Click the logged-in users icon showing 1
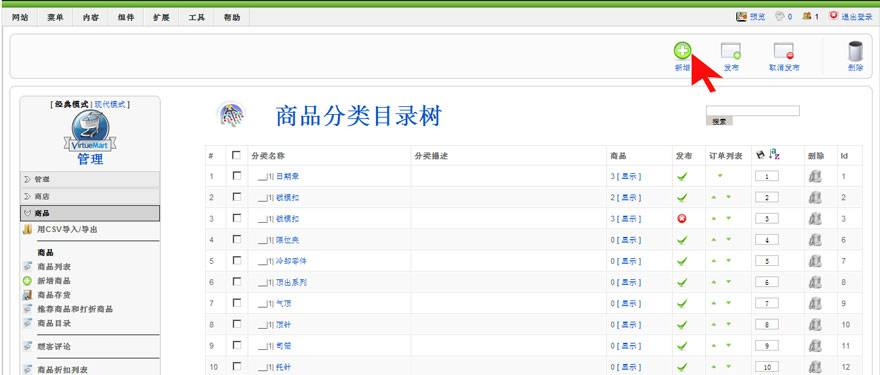 [x=806, y=17]
